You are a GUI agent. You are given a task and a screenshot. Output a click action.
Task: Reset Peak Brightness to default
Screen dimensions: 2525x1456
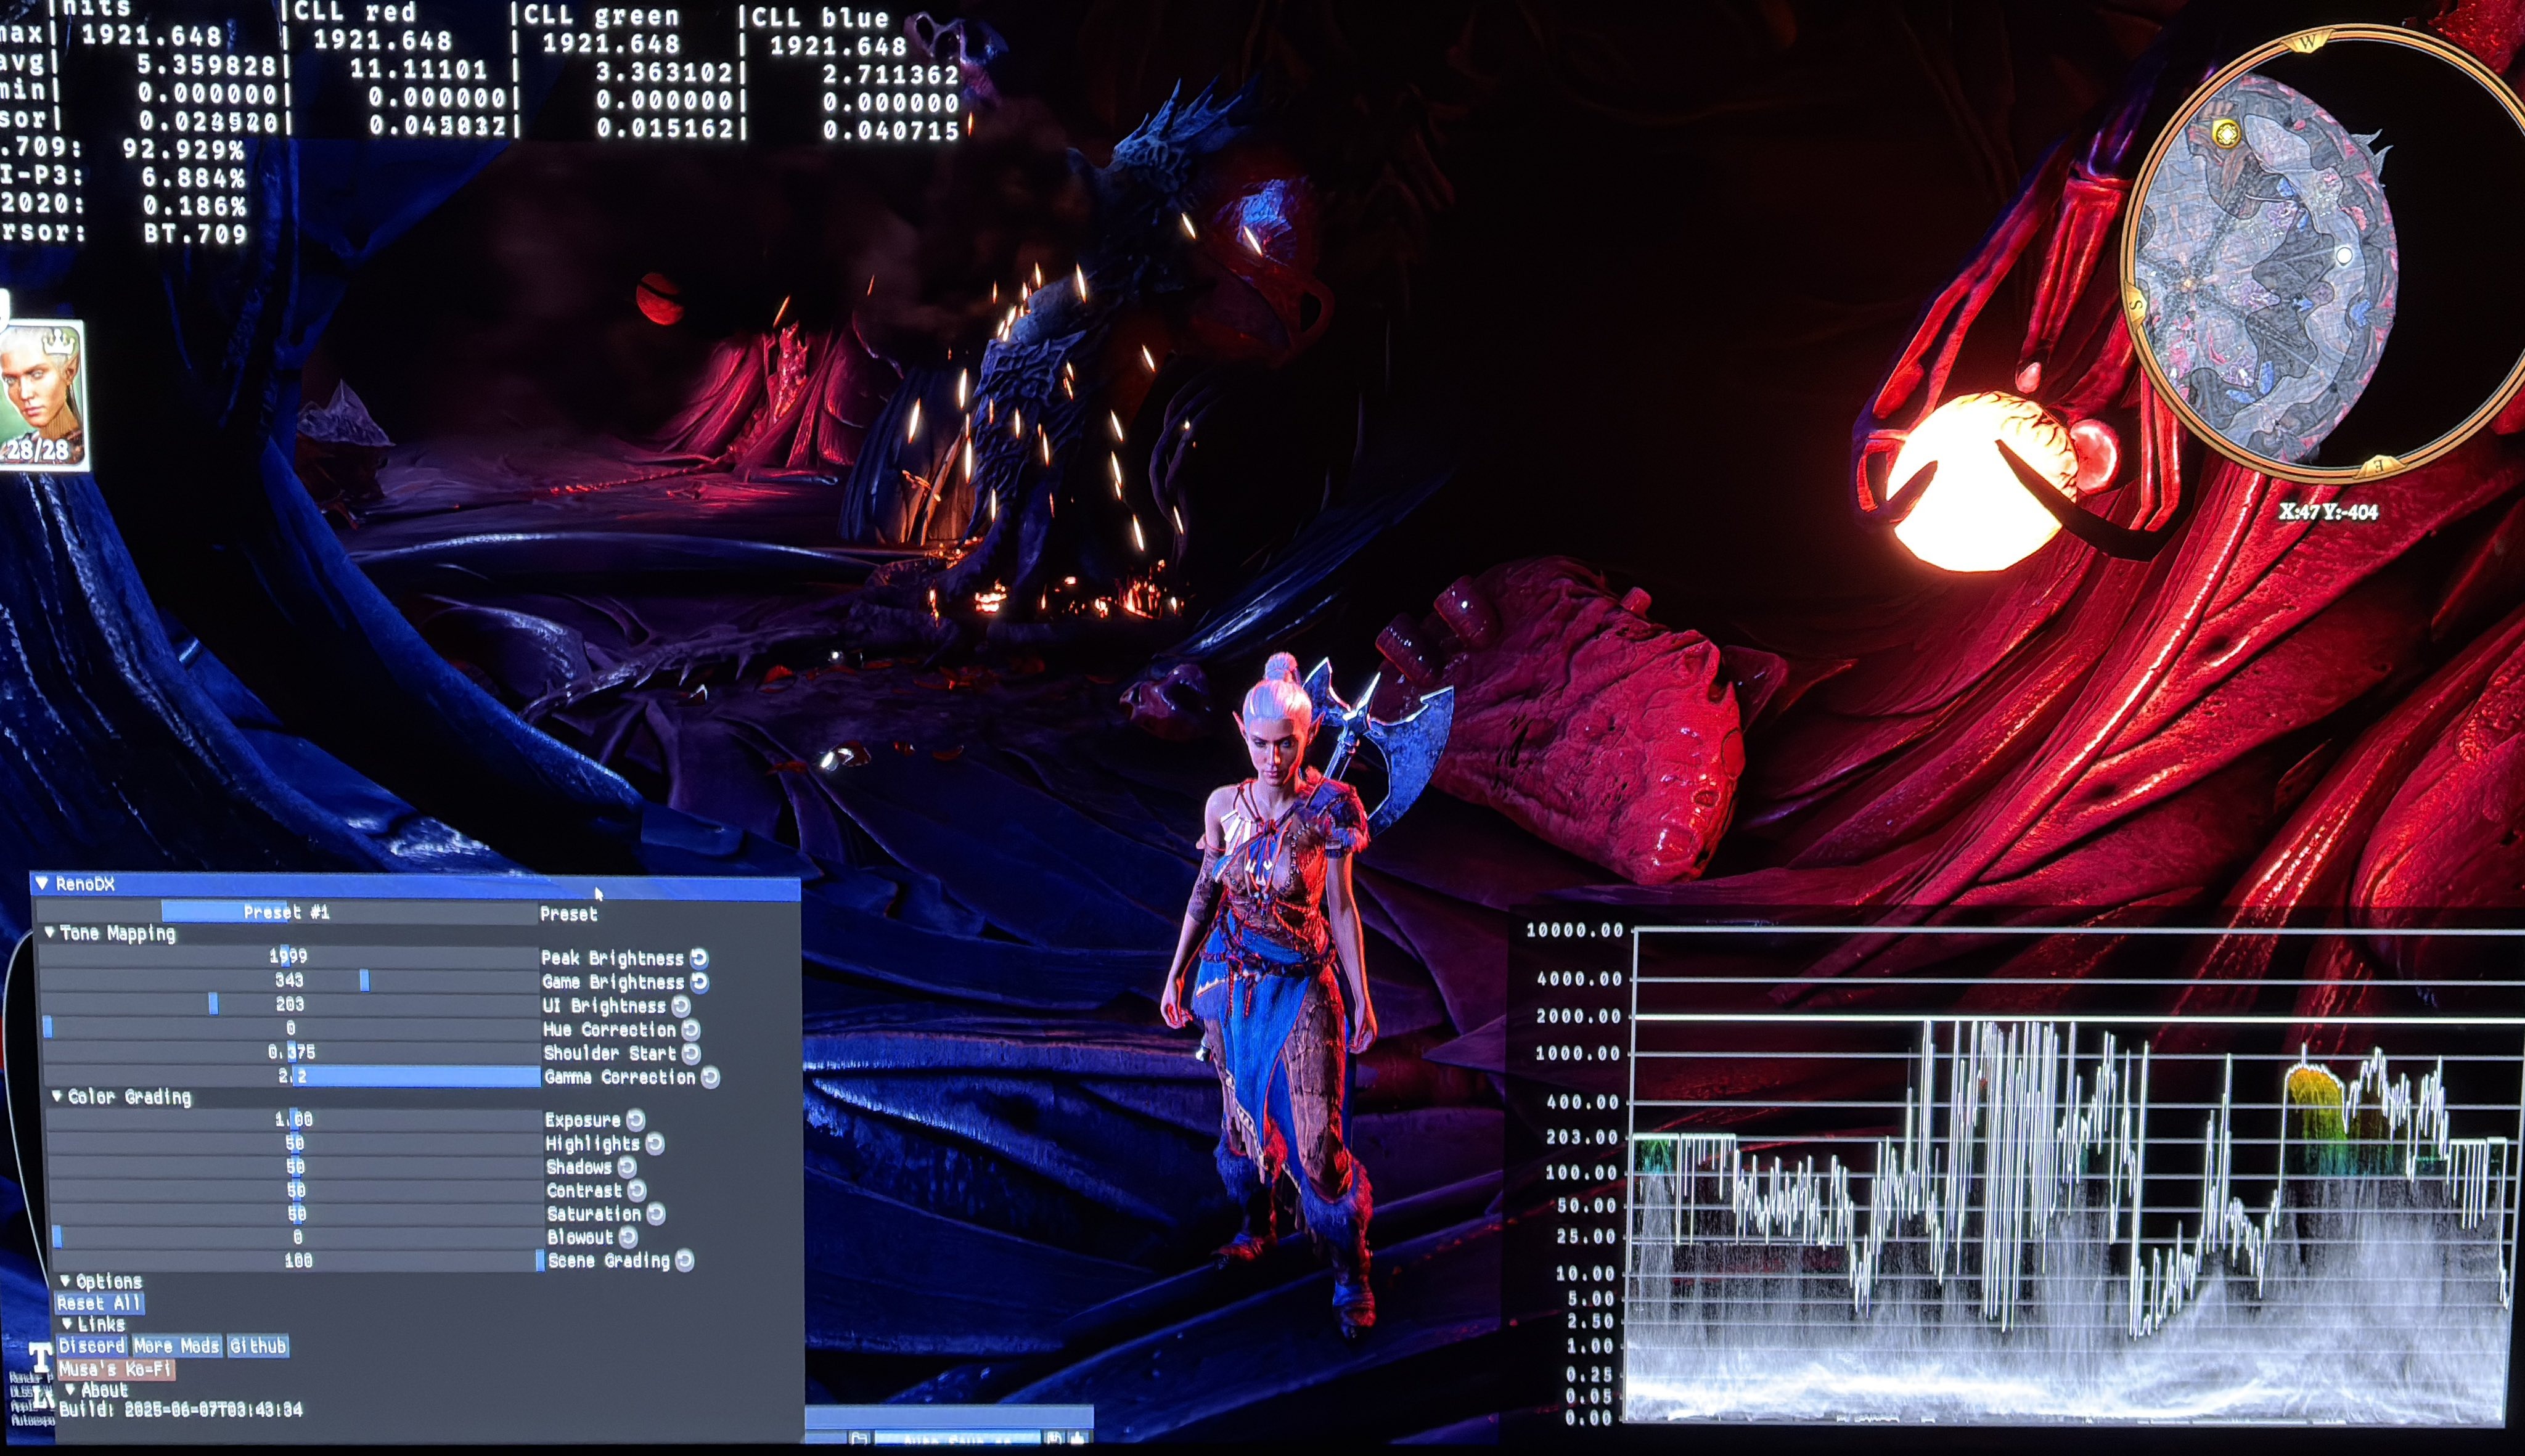[x=699, y=958]
